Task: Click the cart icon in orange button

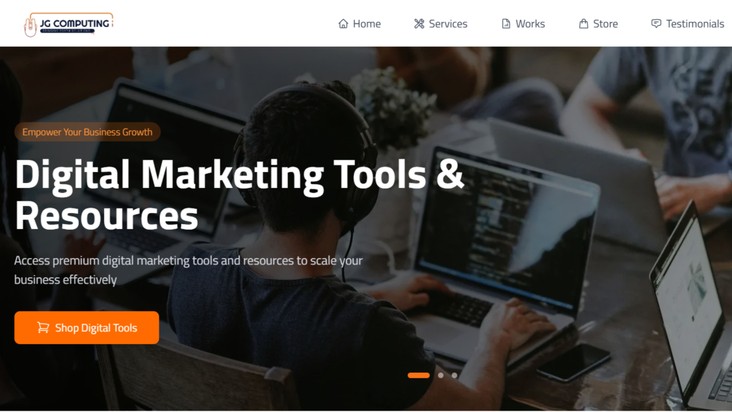Action: [43, 328]
